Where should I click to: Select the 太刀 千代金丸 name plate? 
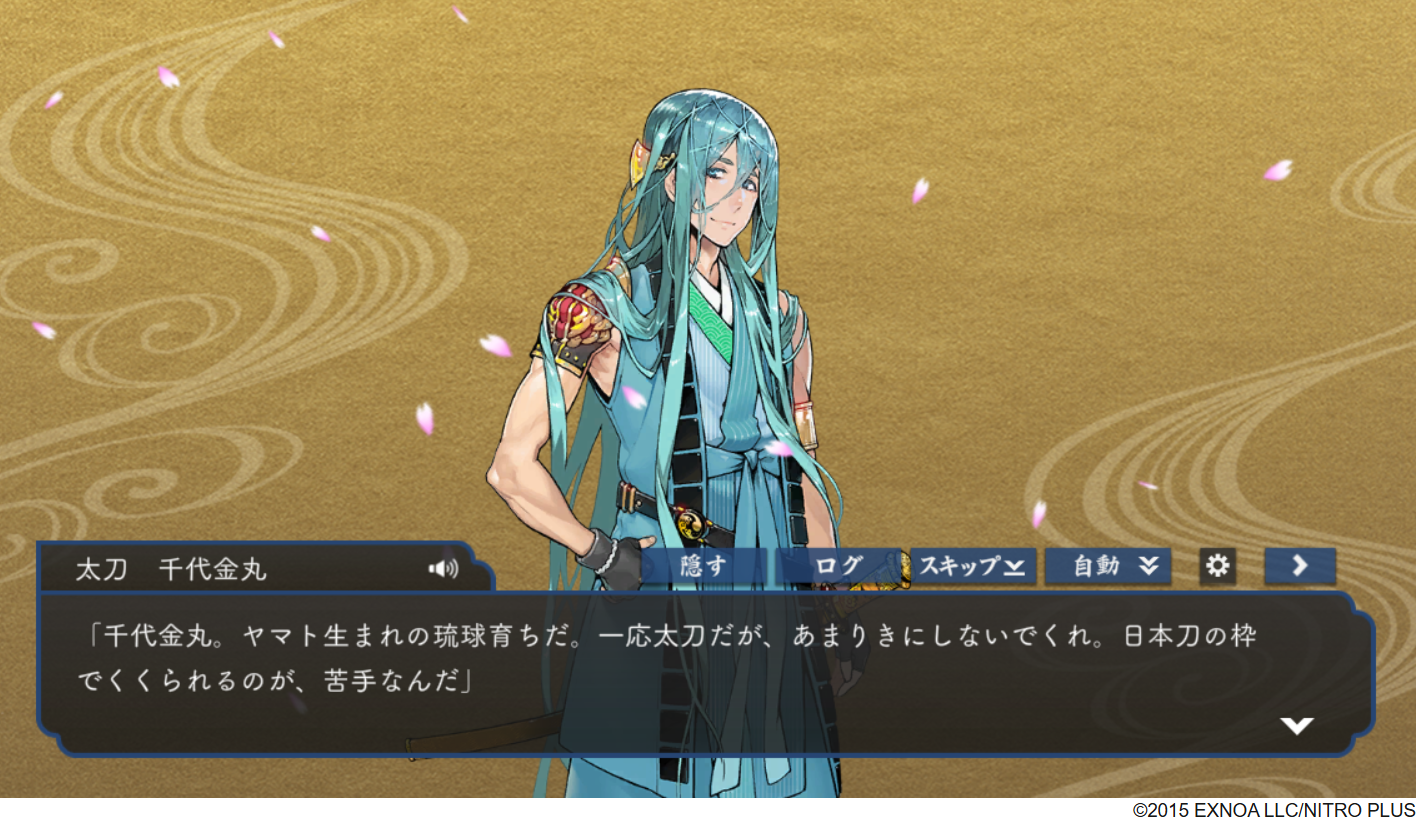coord(171,570)
